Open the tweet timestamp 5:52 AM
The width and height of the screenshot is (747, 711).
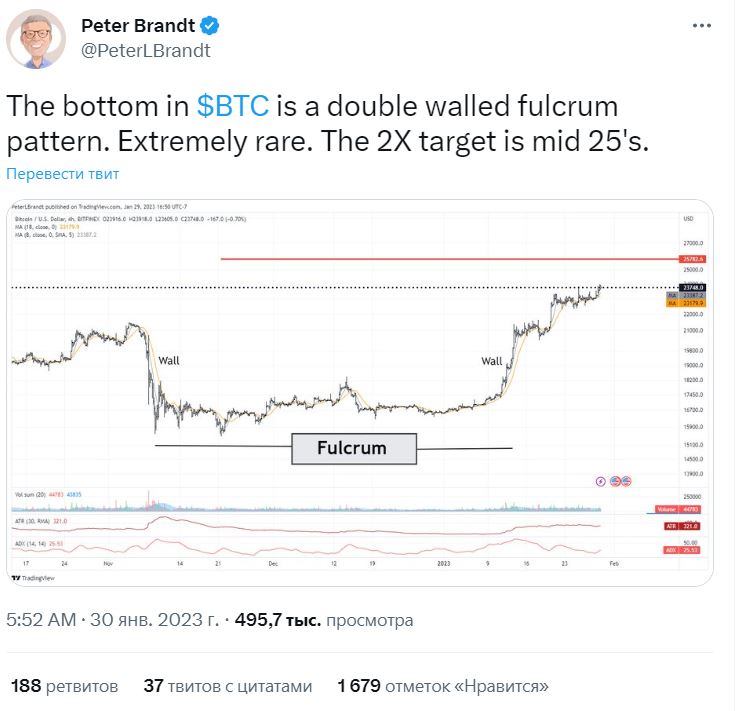(41, 620)
